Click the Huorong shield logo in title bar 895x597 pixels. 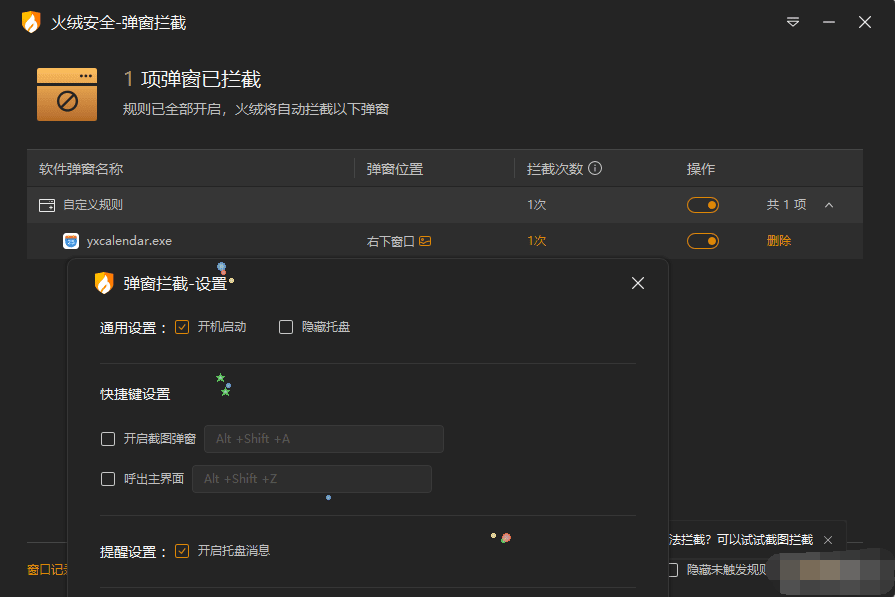[x=31, y=23]
